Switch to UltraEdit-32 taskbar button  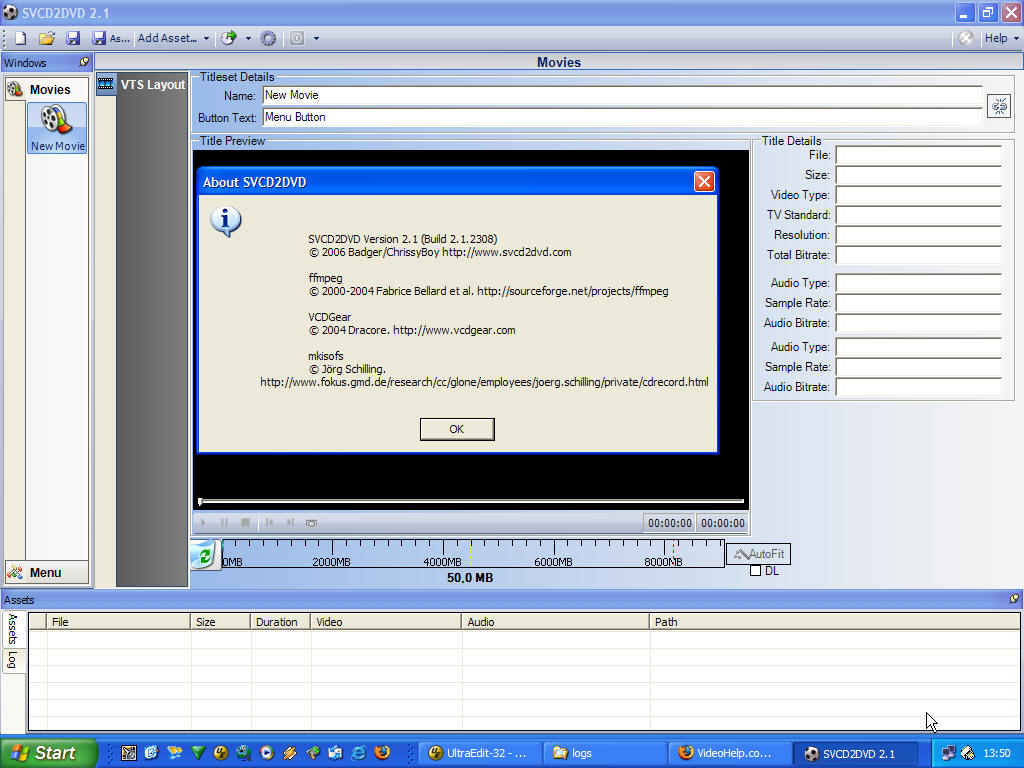[x=480, y=753]
